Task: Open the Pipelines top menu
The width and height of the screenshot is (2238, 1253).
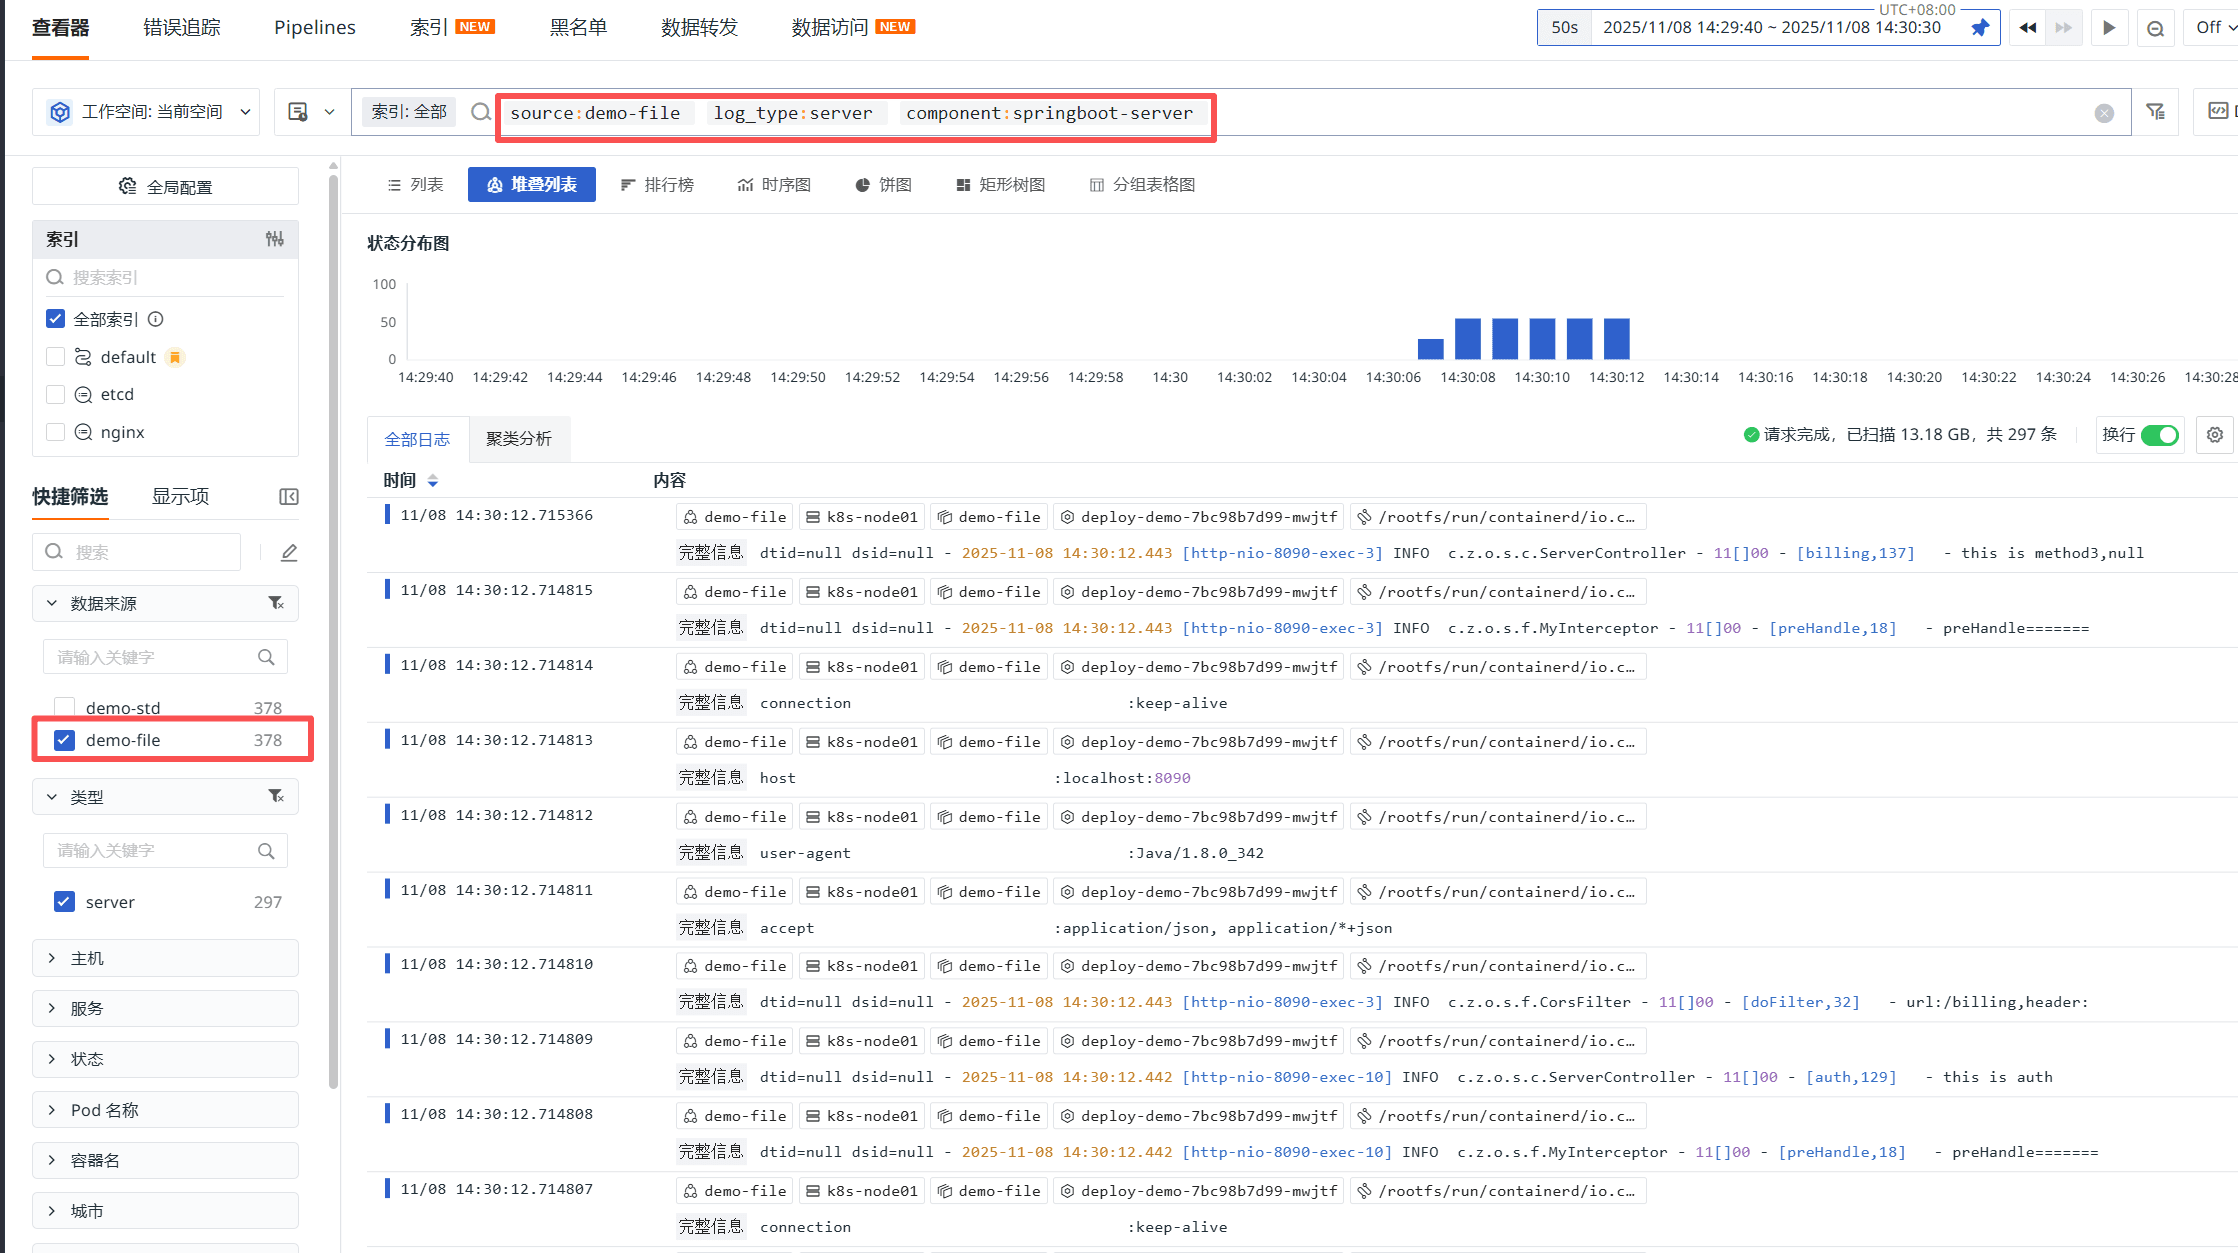Action: click(x=314, y=28)
